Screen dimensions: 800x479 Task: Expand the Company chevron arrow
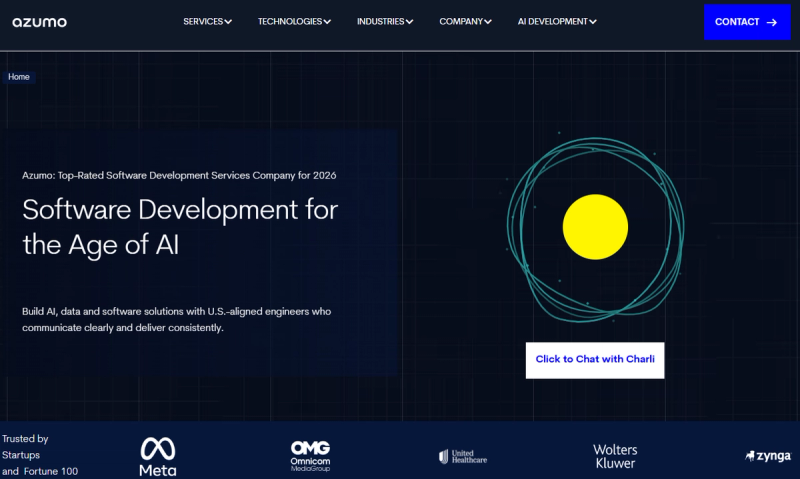point(488,22)
